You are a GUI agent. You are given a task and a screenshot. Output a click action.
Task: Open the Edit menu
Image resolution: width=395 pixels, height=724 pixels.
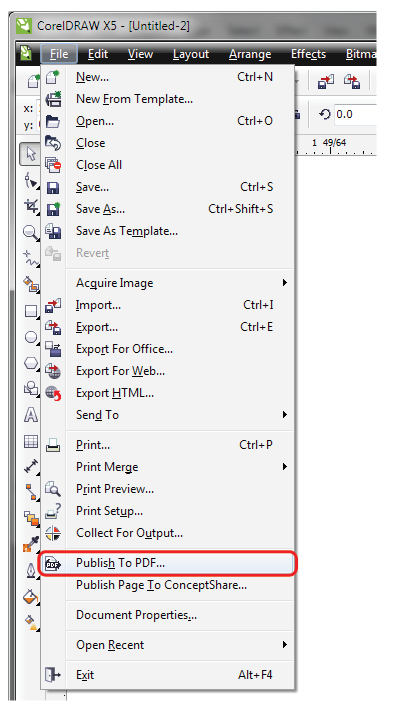(x=98, y=54)
